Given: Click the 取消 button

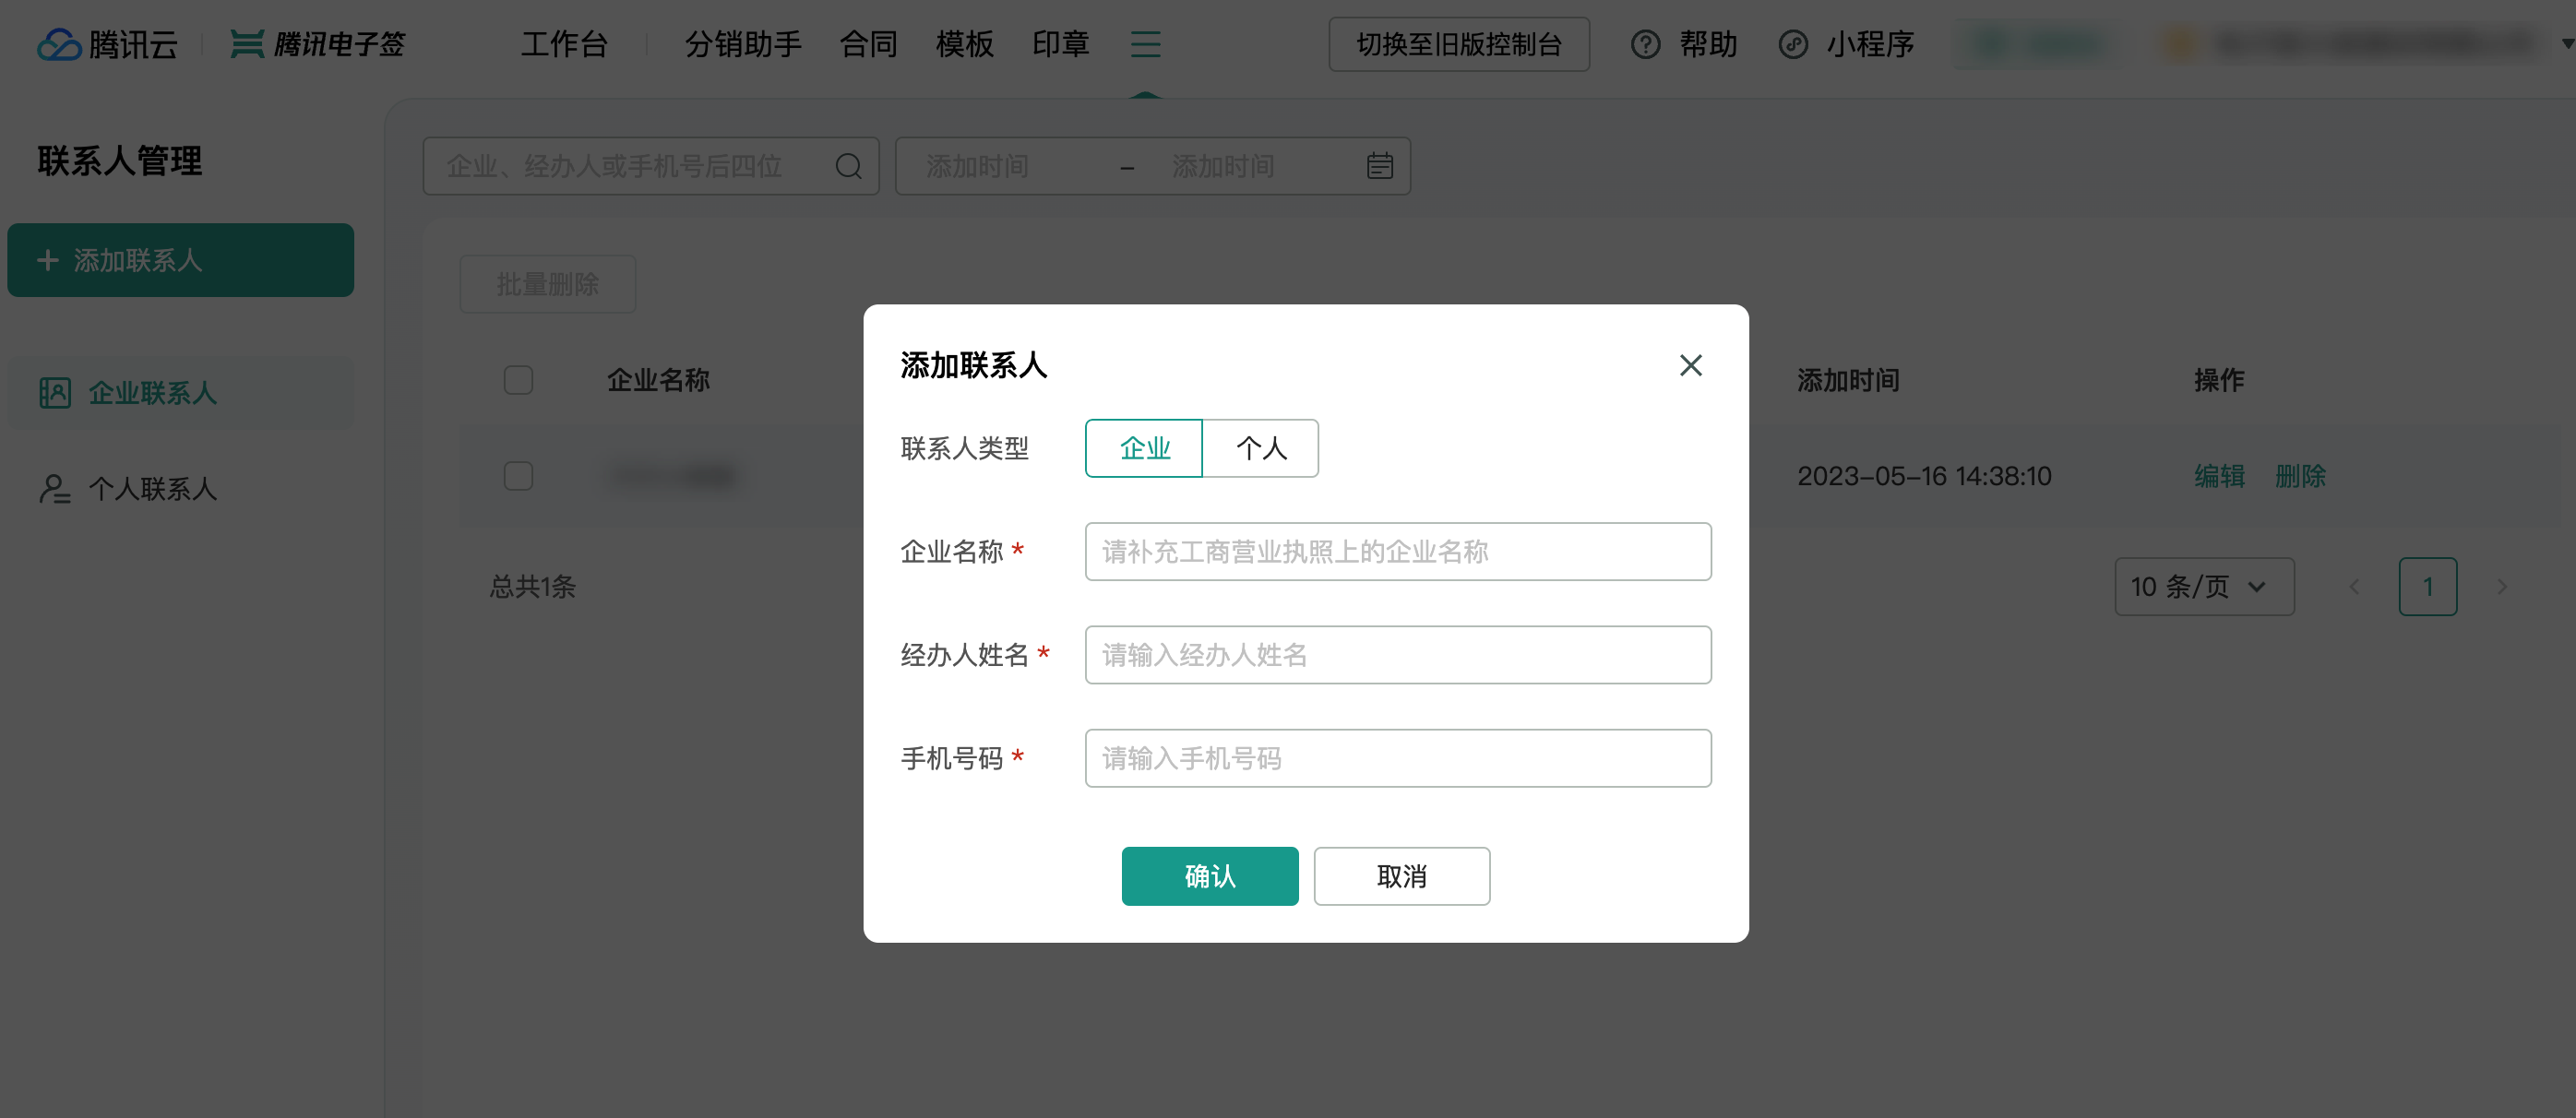Looking at the screenshot, I should pyautogui.click(x=1402, y=876).
